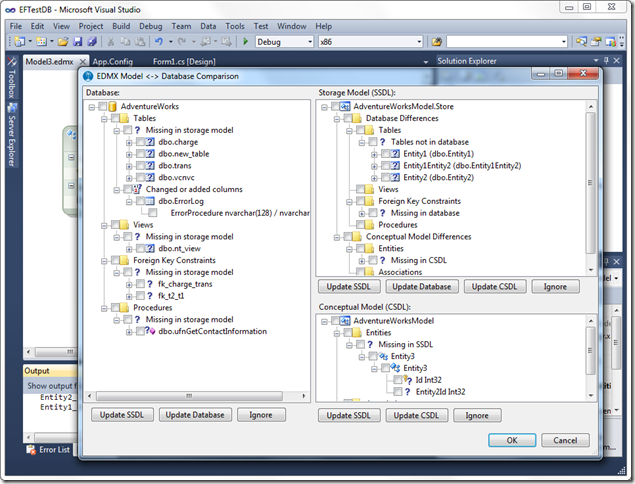The width and height of the screenshot is (635, 484).
Task: Click the Open File folder icon
Action: click(x=63, y=41)
